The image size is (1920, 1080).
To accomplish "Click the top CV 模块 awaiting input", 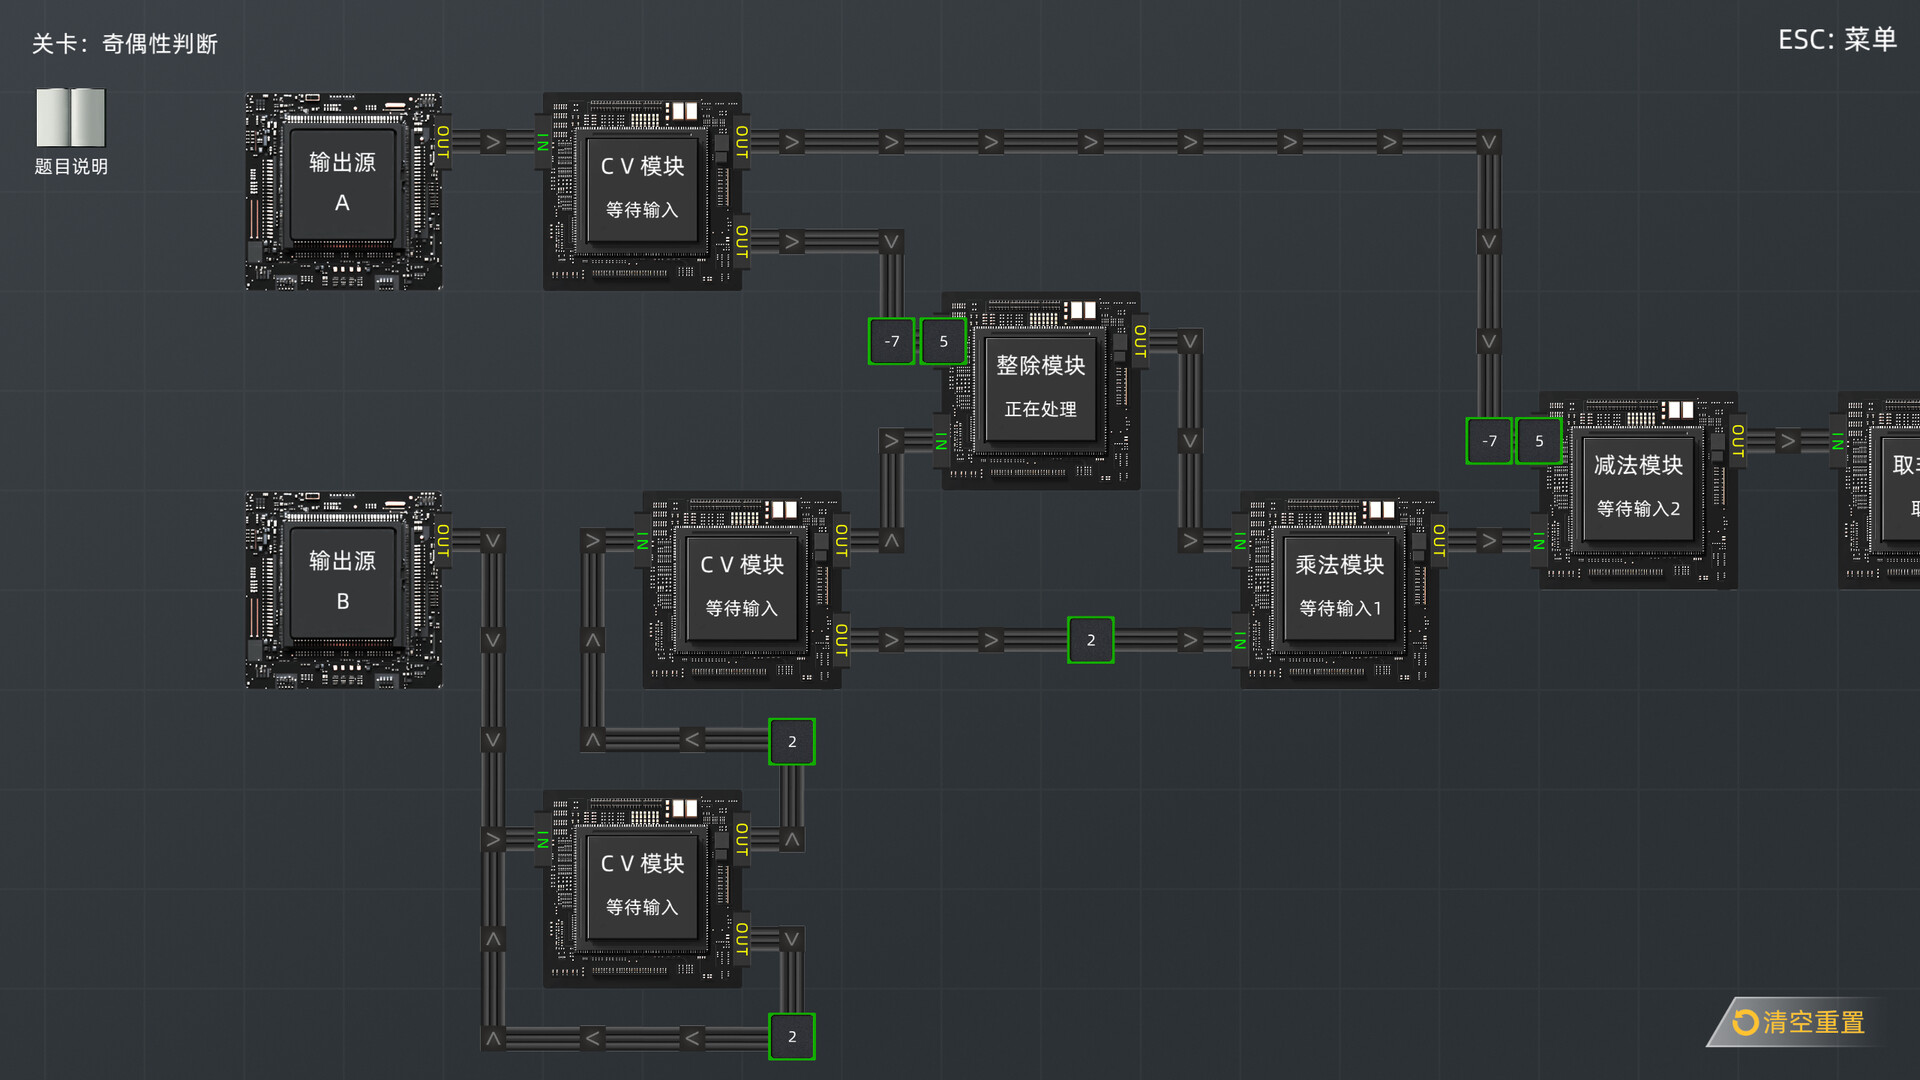I will 642,188.
